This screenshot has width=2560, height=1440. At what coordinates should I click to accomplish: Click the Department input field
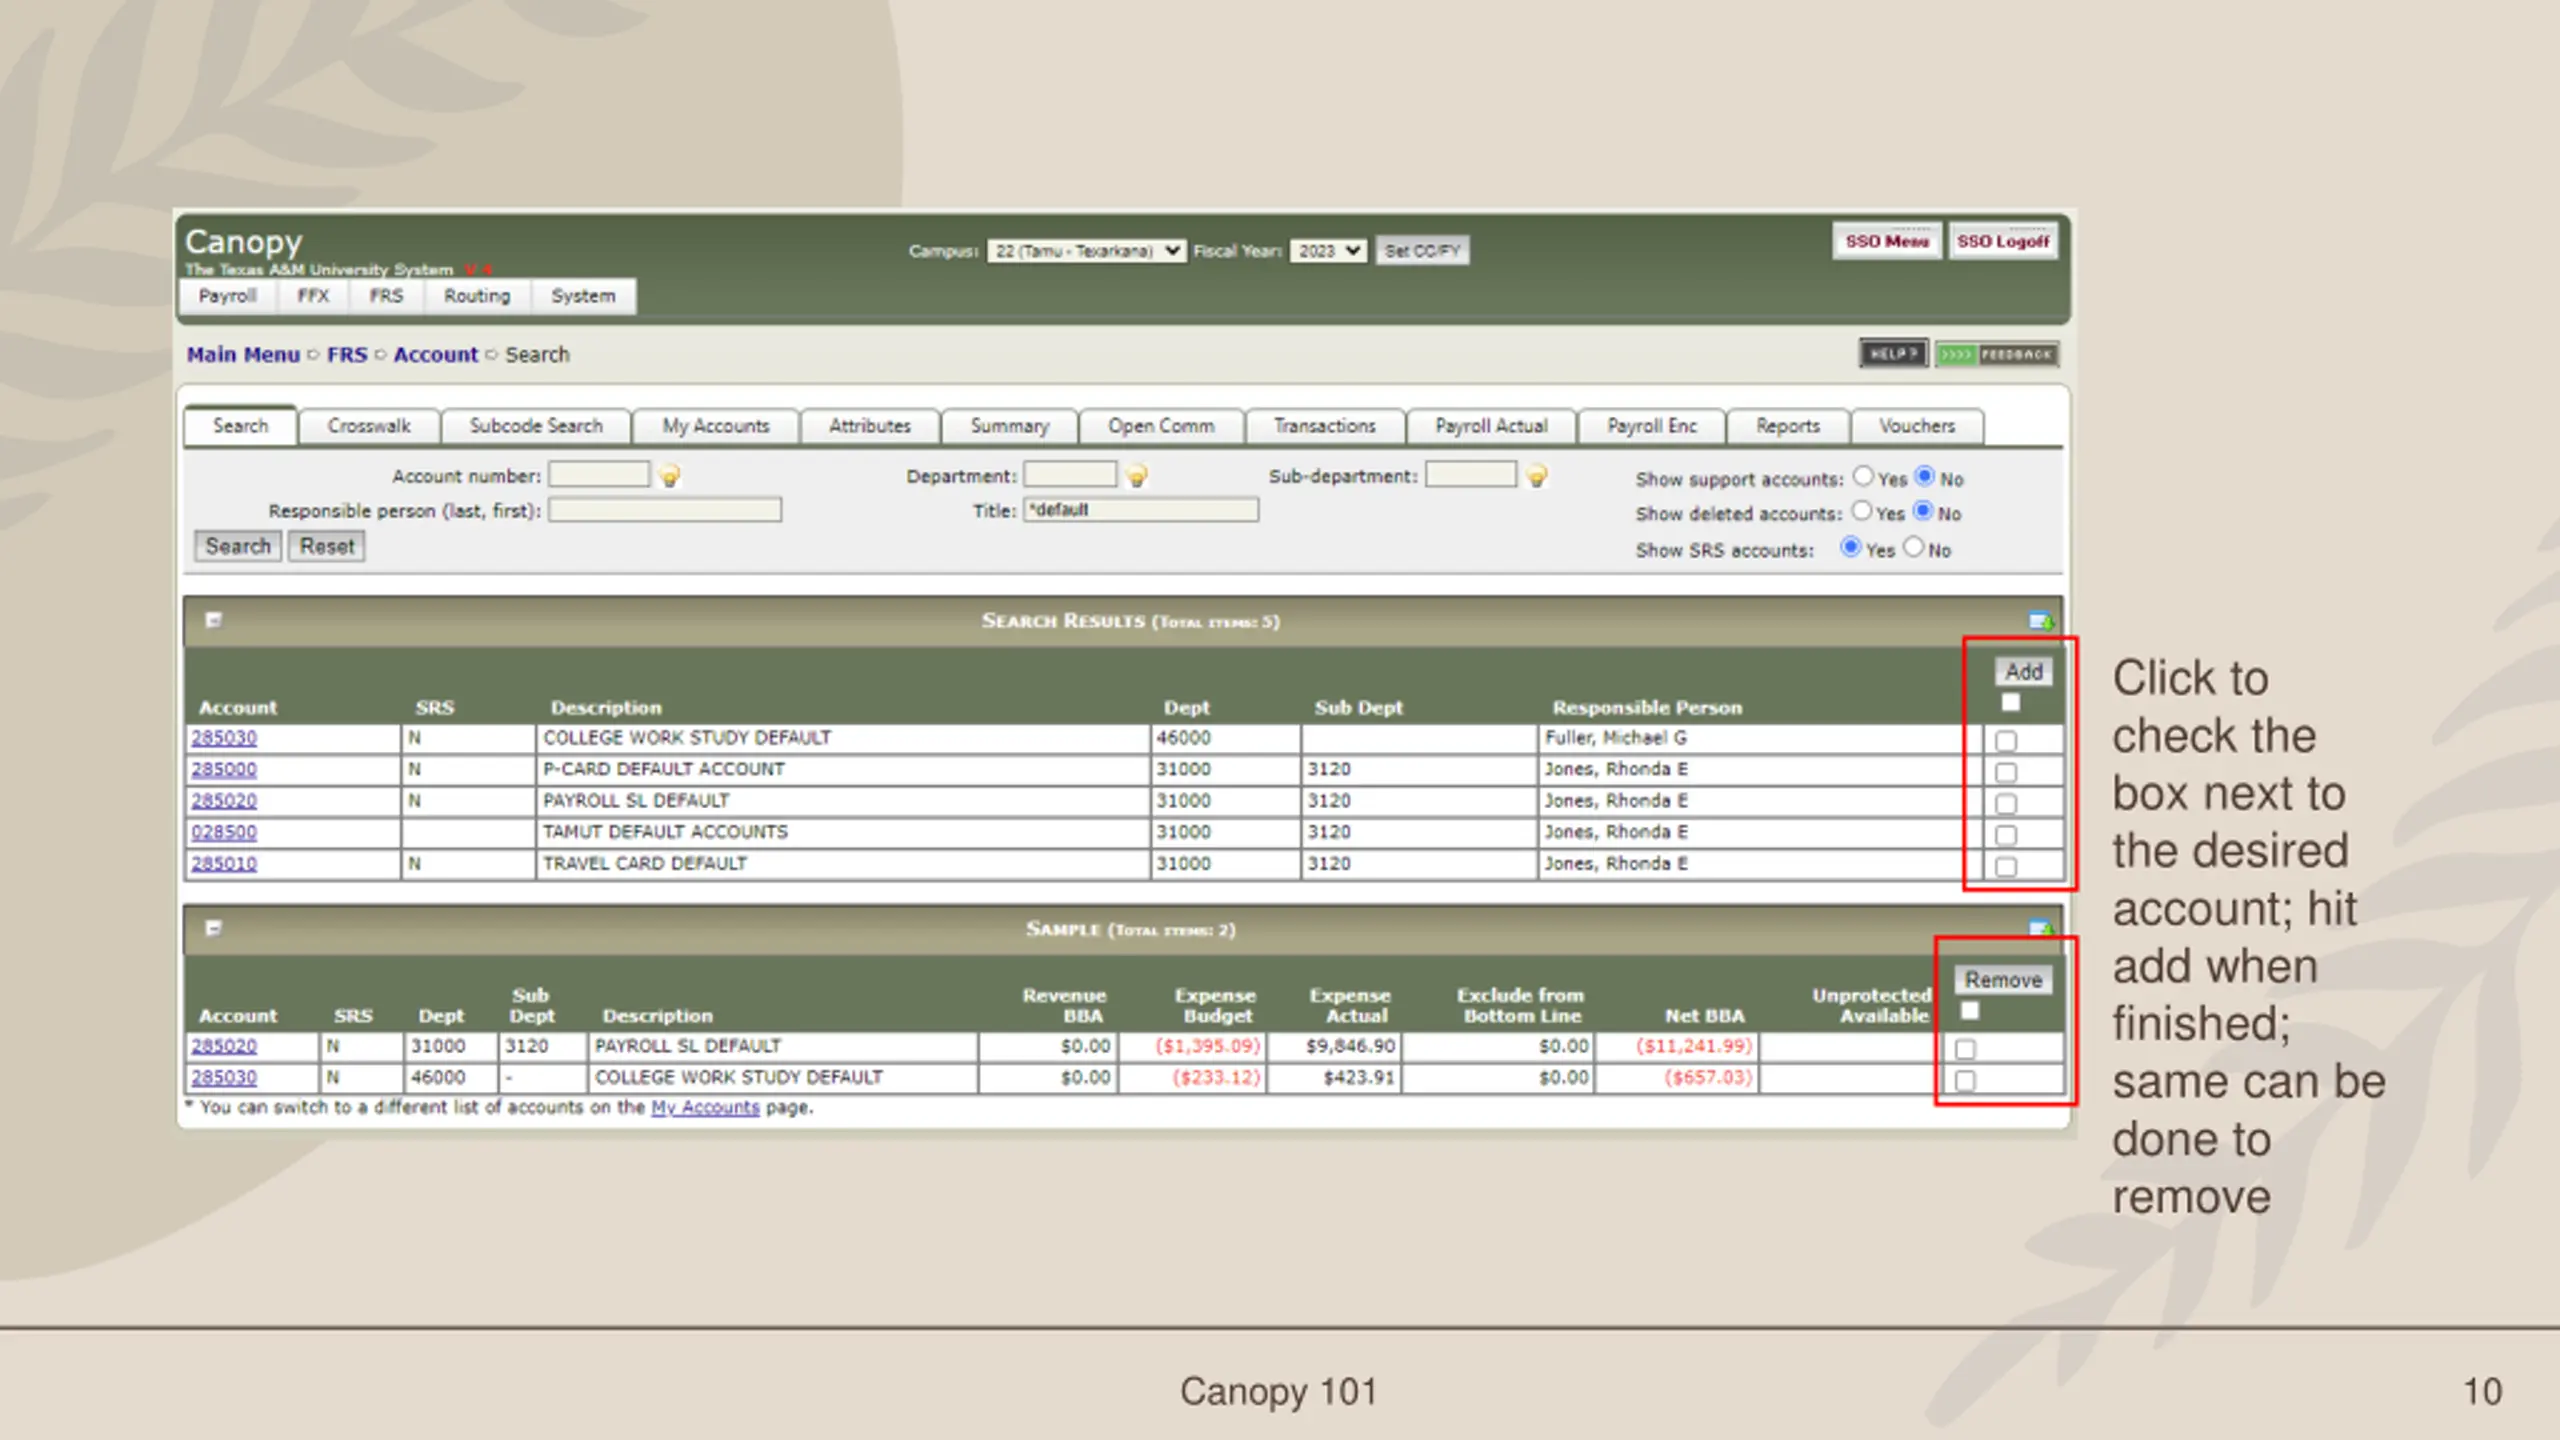(x=1070, y=474)
